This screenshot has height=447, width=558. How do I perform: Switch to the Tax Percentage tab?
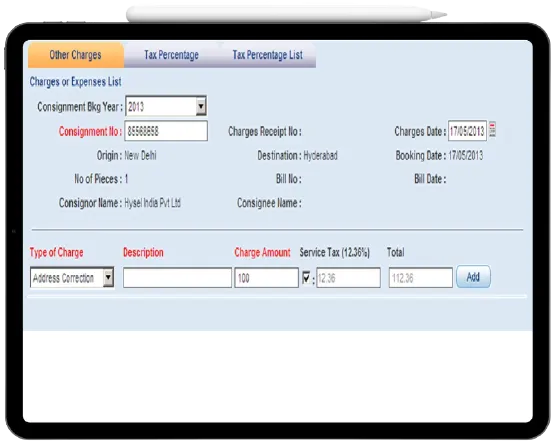coord(172,55)
